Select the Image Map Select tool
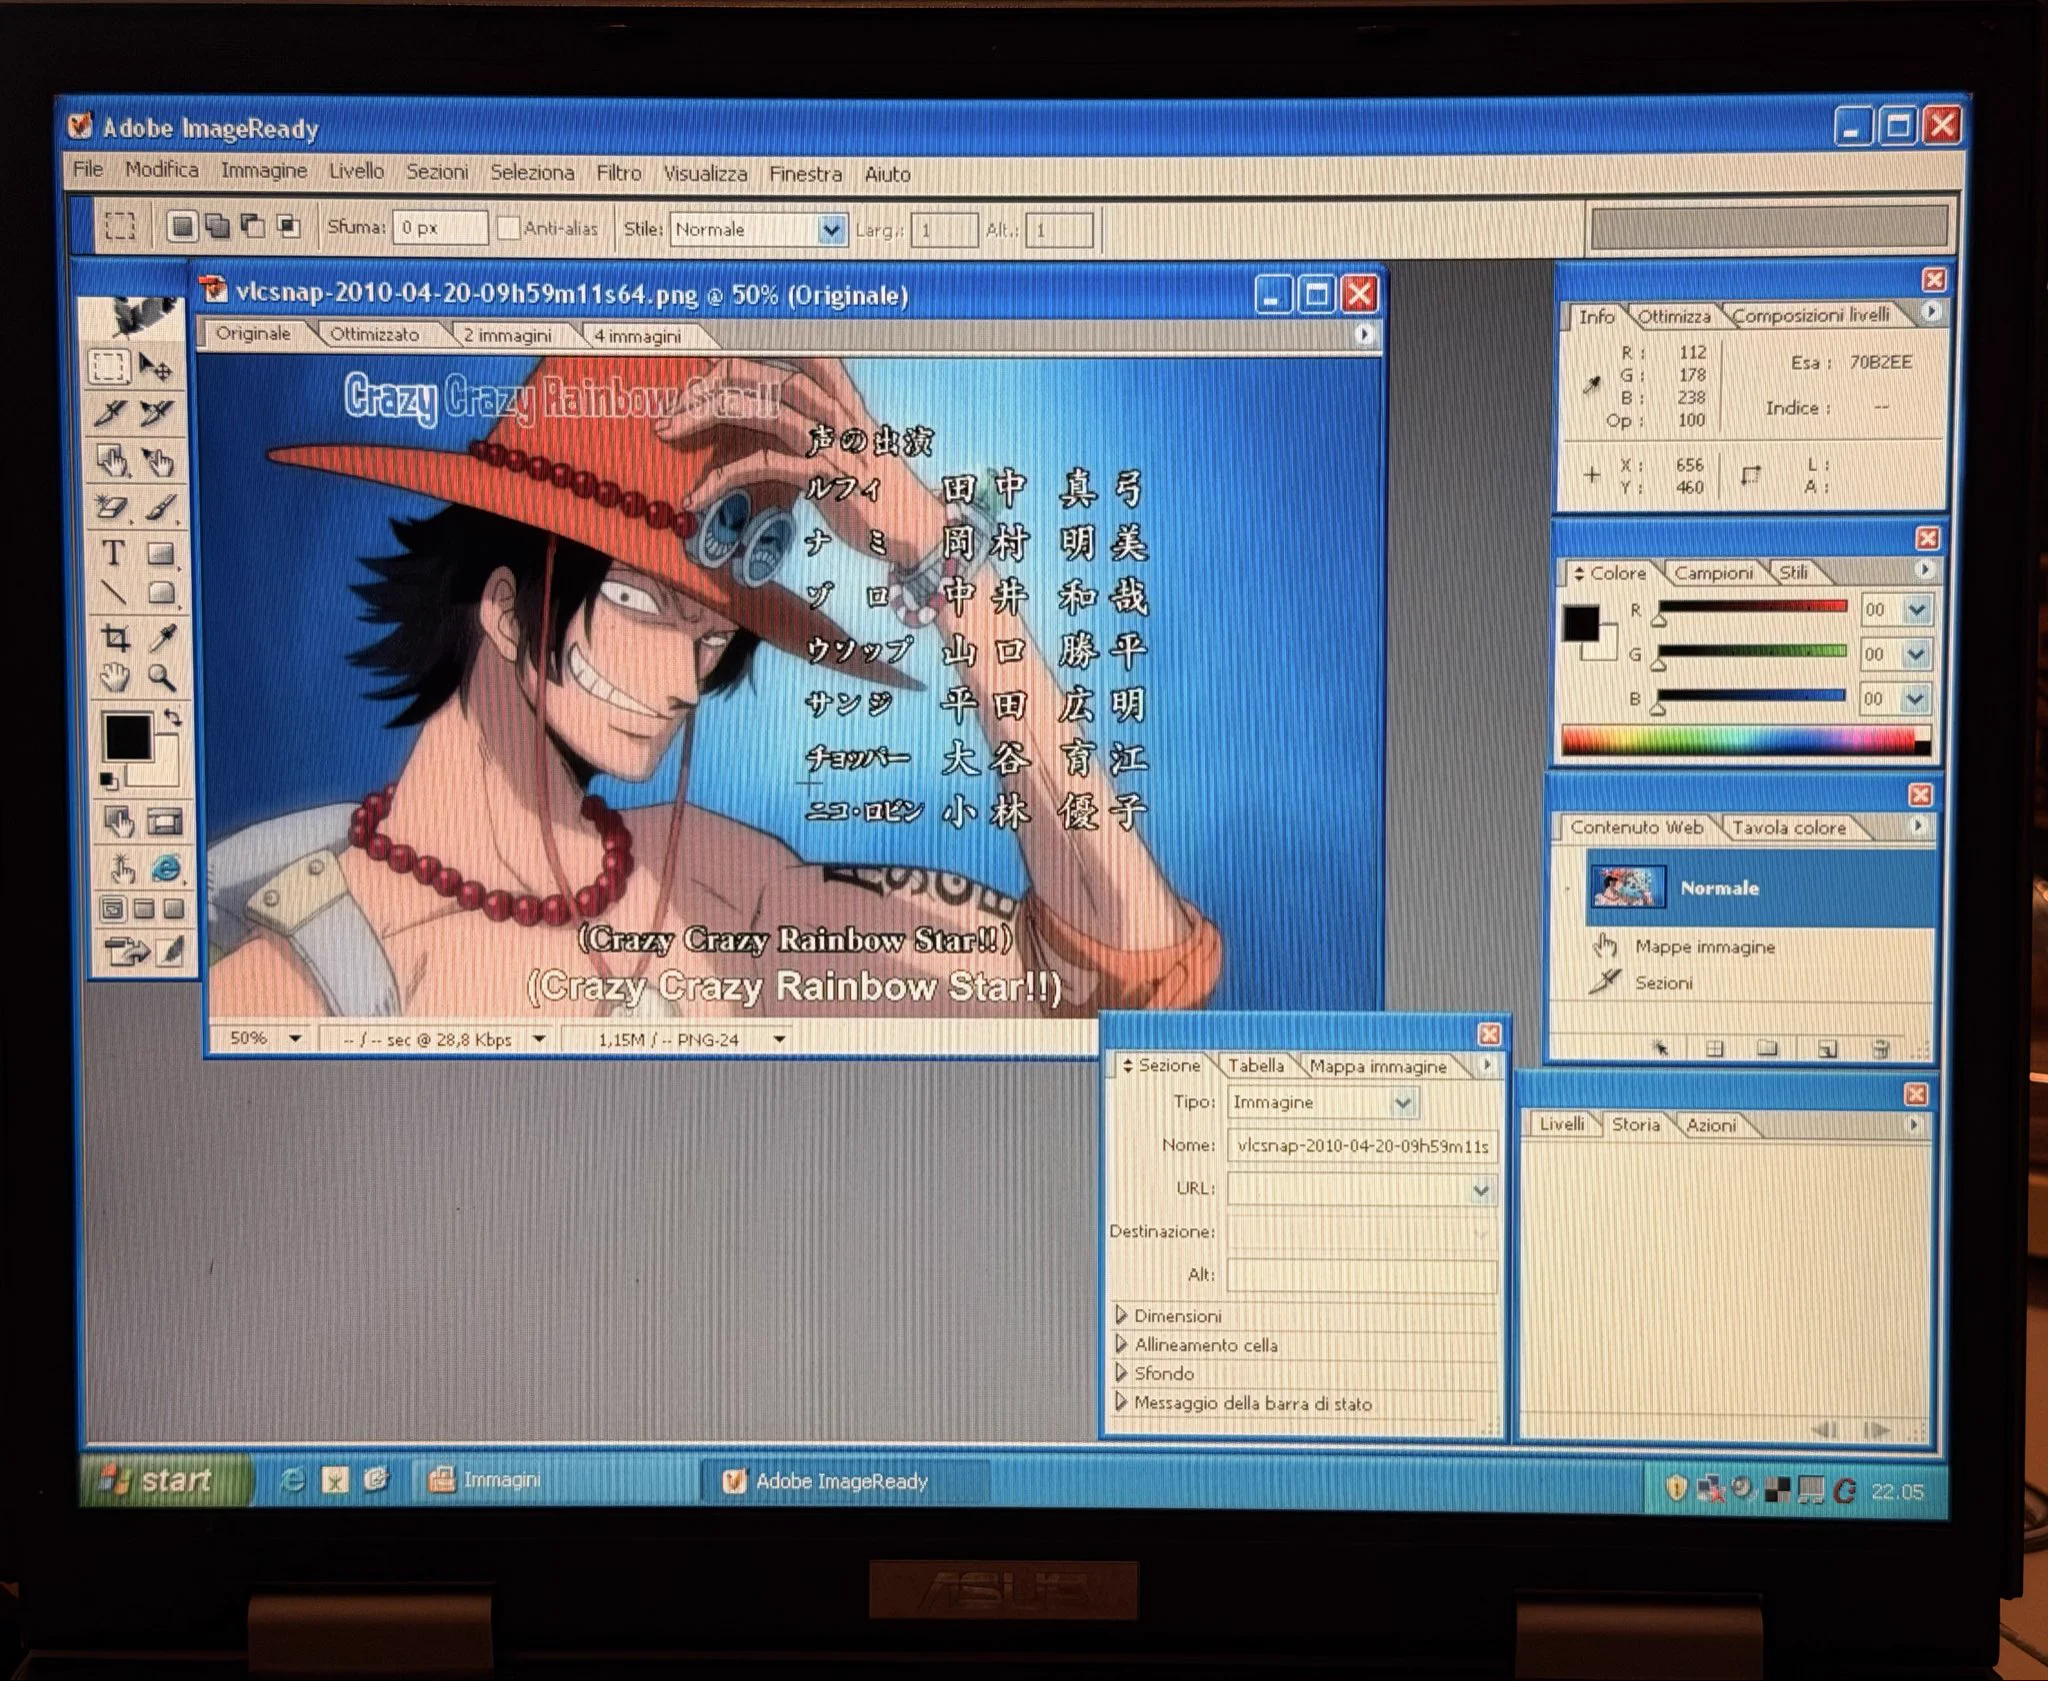 tap(158, 461)
